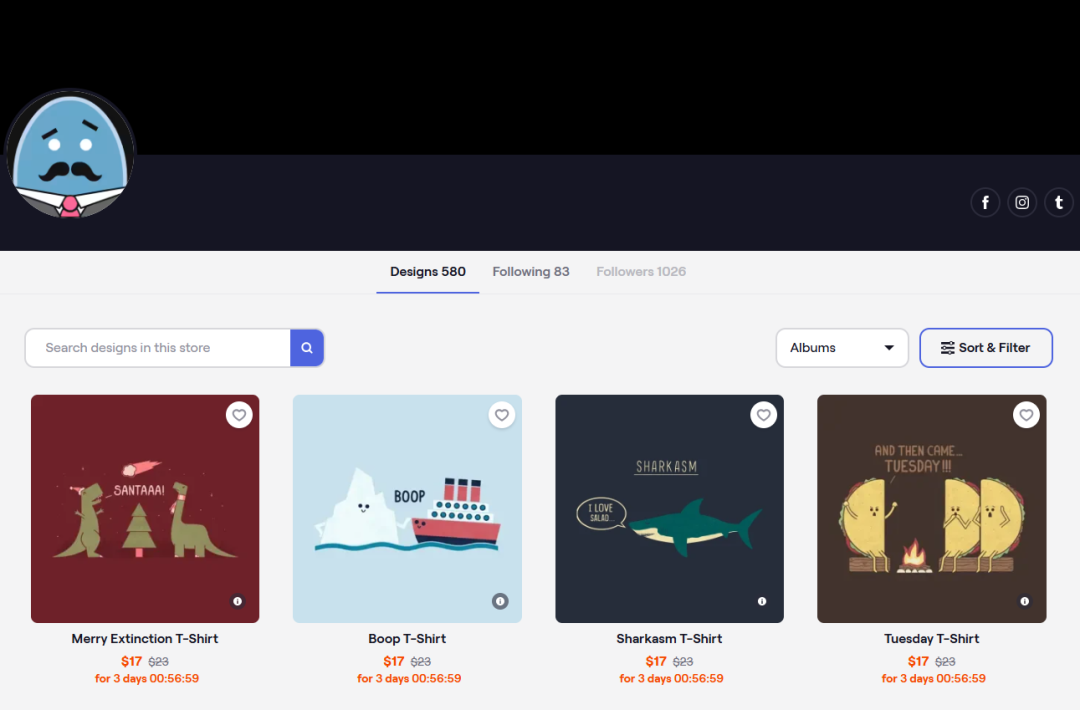Toggle heart on Tuesday T-Shirt
Viewport: 1080px width, 710px height.
click(x=1026, y=415)
